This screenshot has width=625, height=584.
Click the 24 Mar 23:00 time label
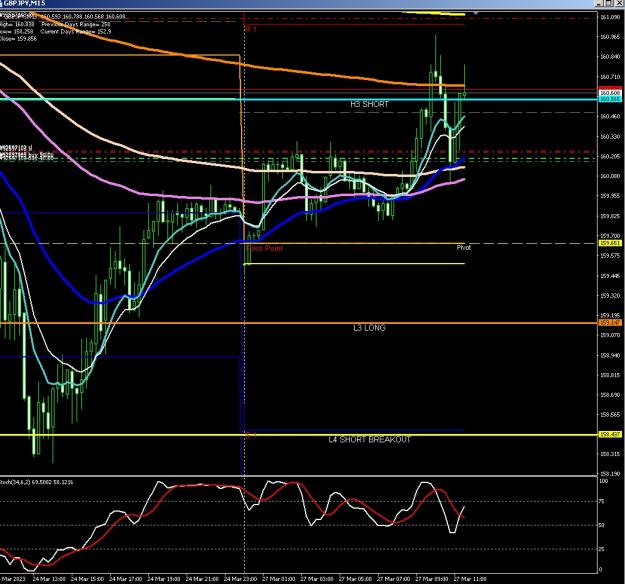(x=240, y=579)
